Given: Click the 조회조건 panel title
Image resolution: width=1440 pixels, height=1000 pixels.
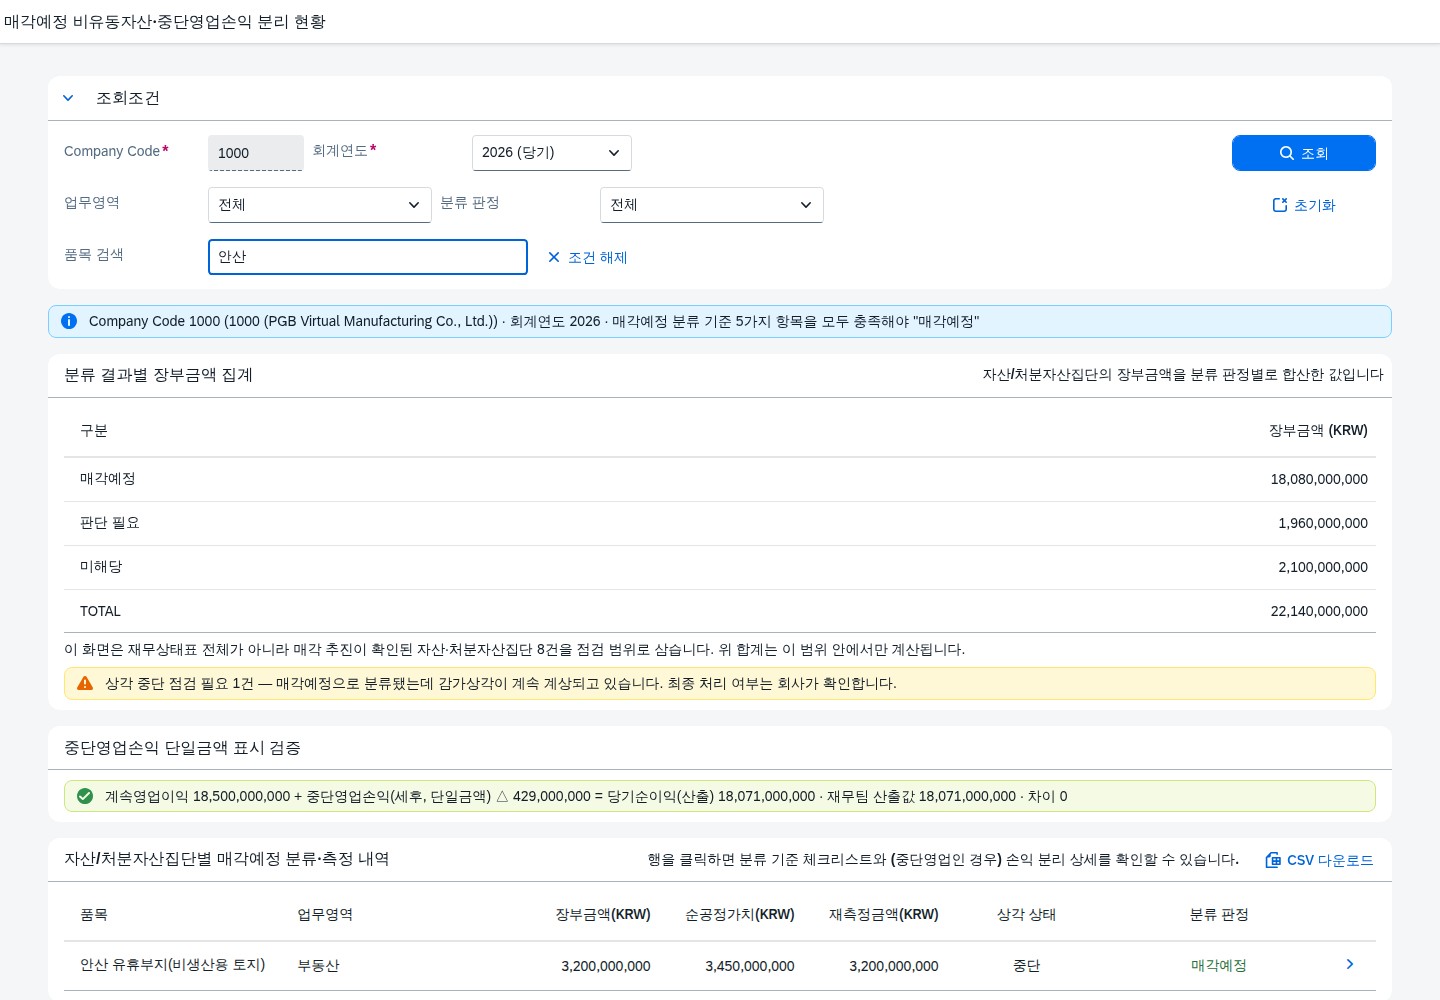Looking at the screenshot, I should click(x=128, y=98).
